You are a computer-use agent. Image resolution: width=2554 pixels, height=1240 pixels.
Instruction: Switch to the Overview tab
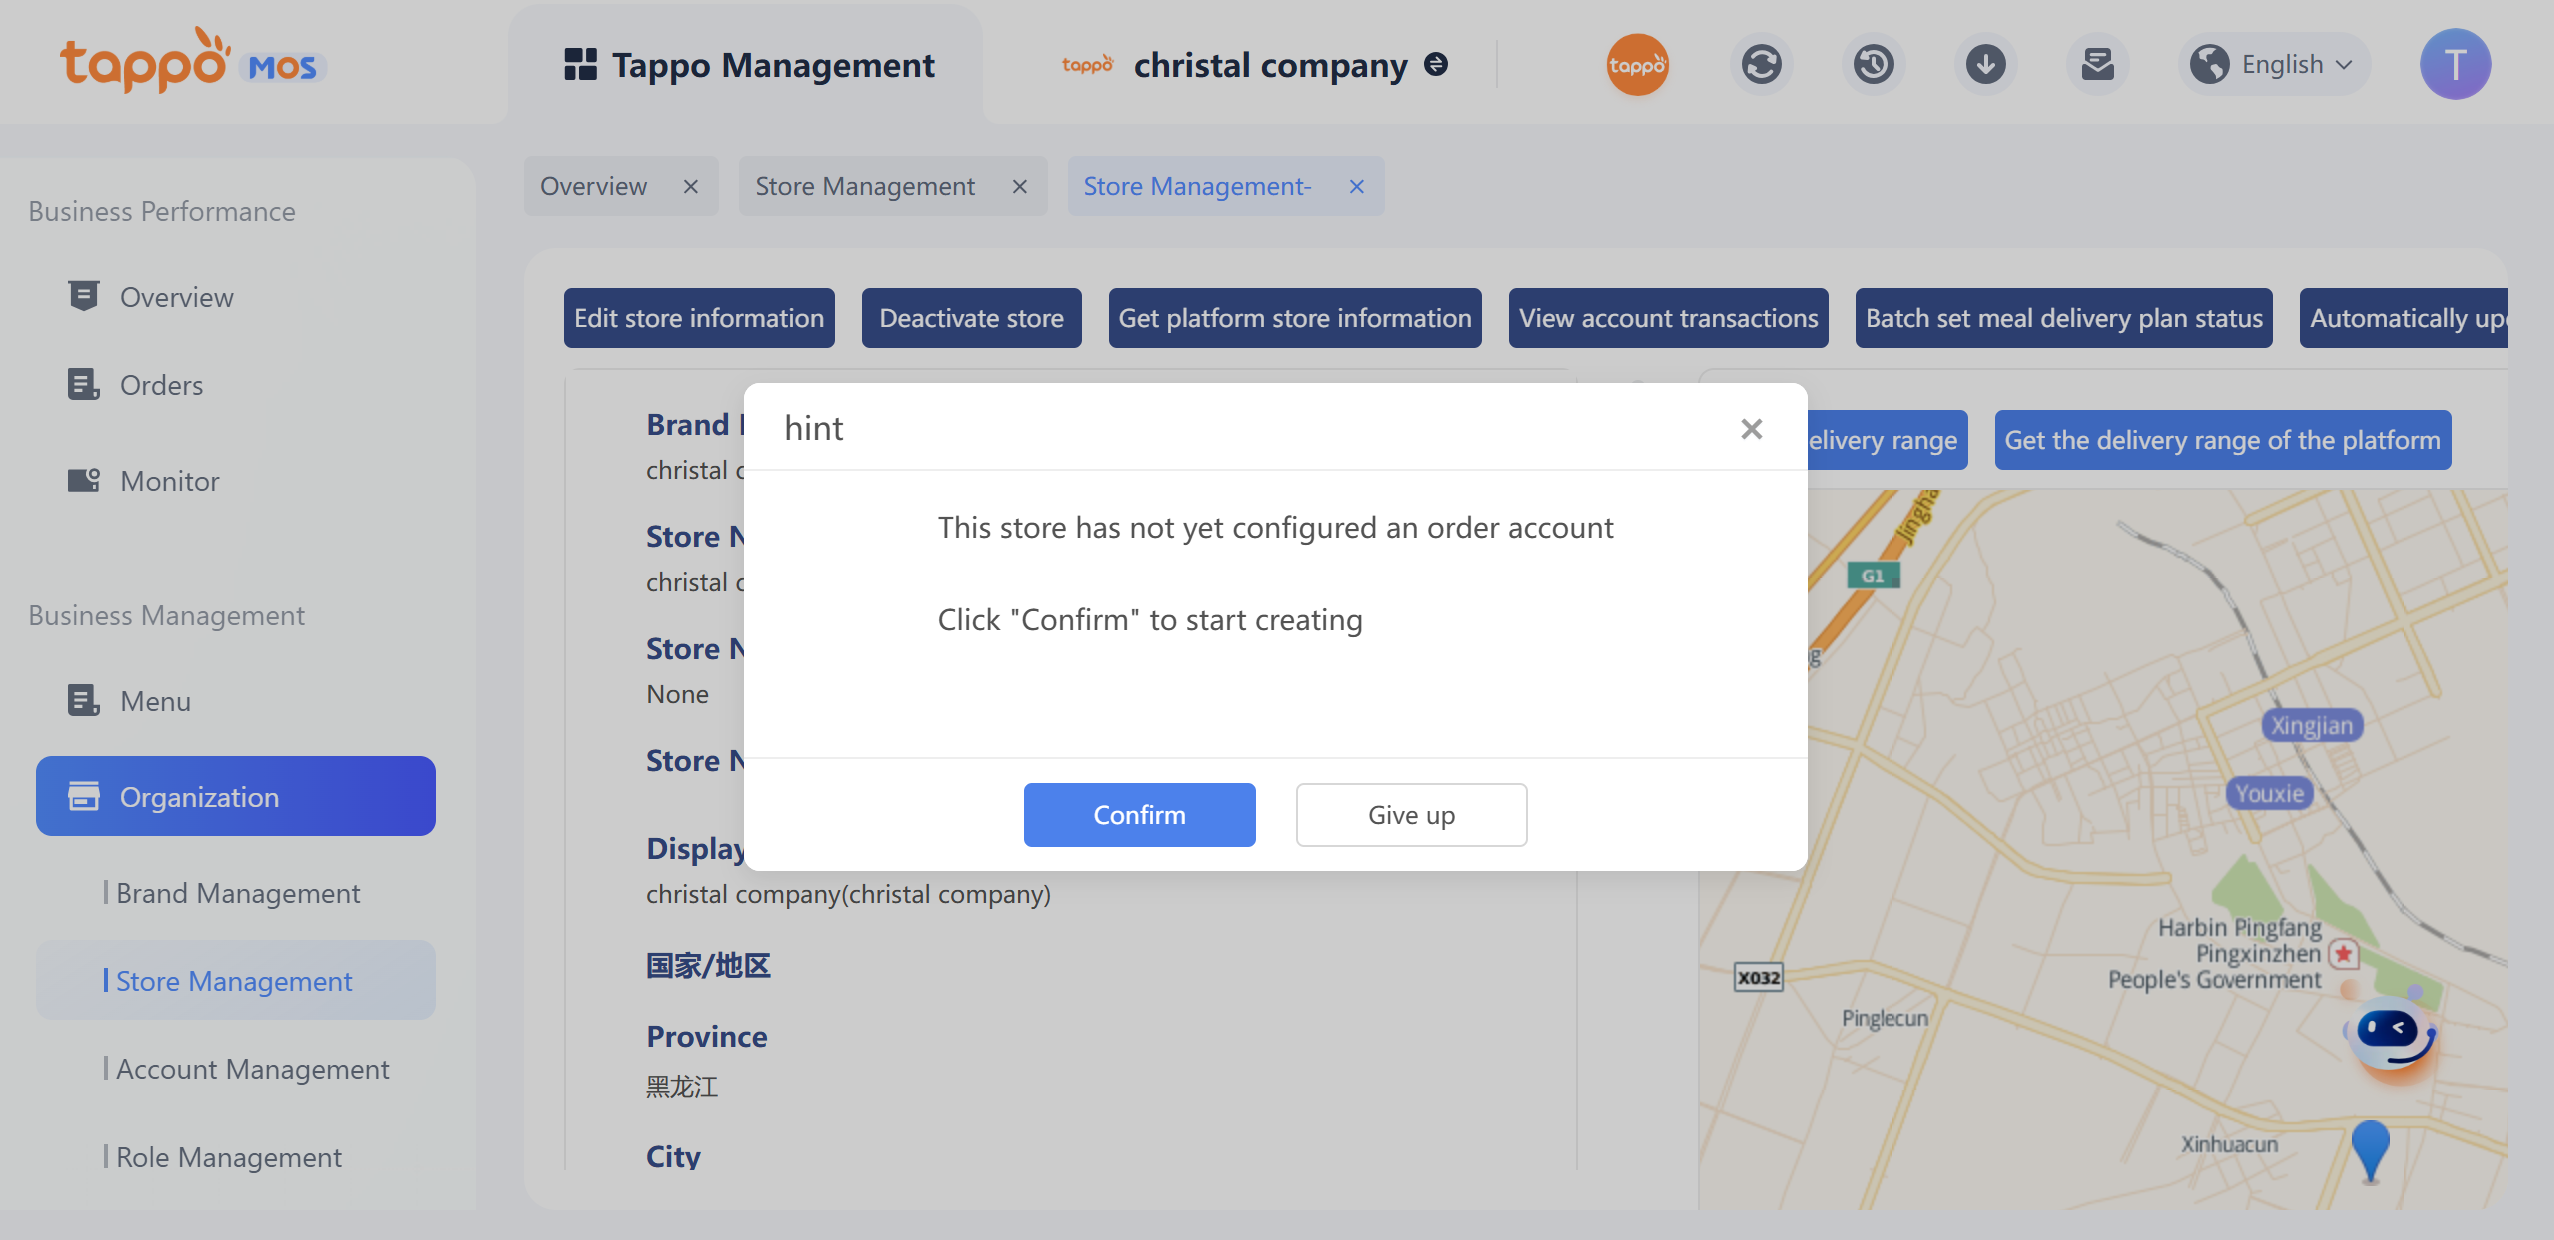tap(594, 186)
